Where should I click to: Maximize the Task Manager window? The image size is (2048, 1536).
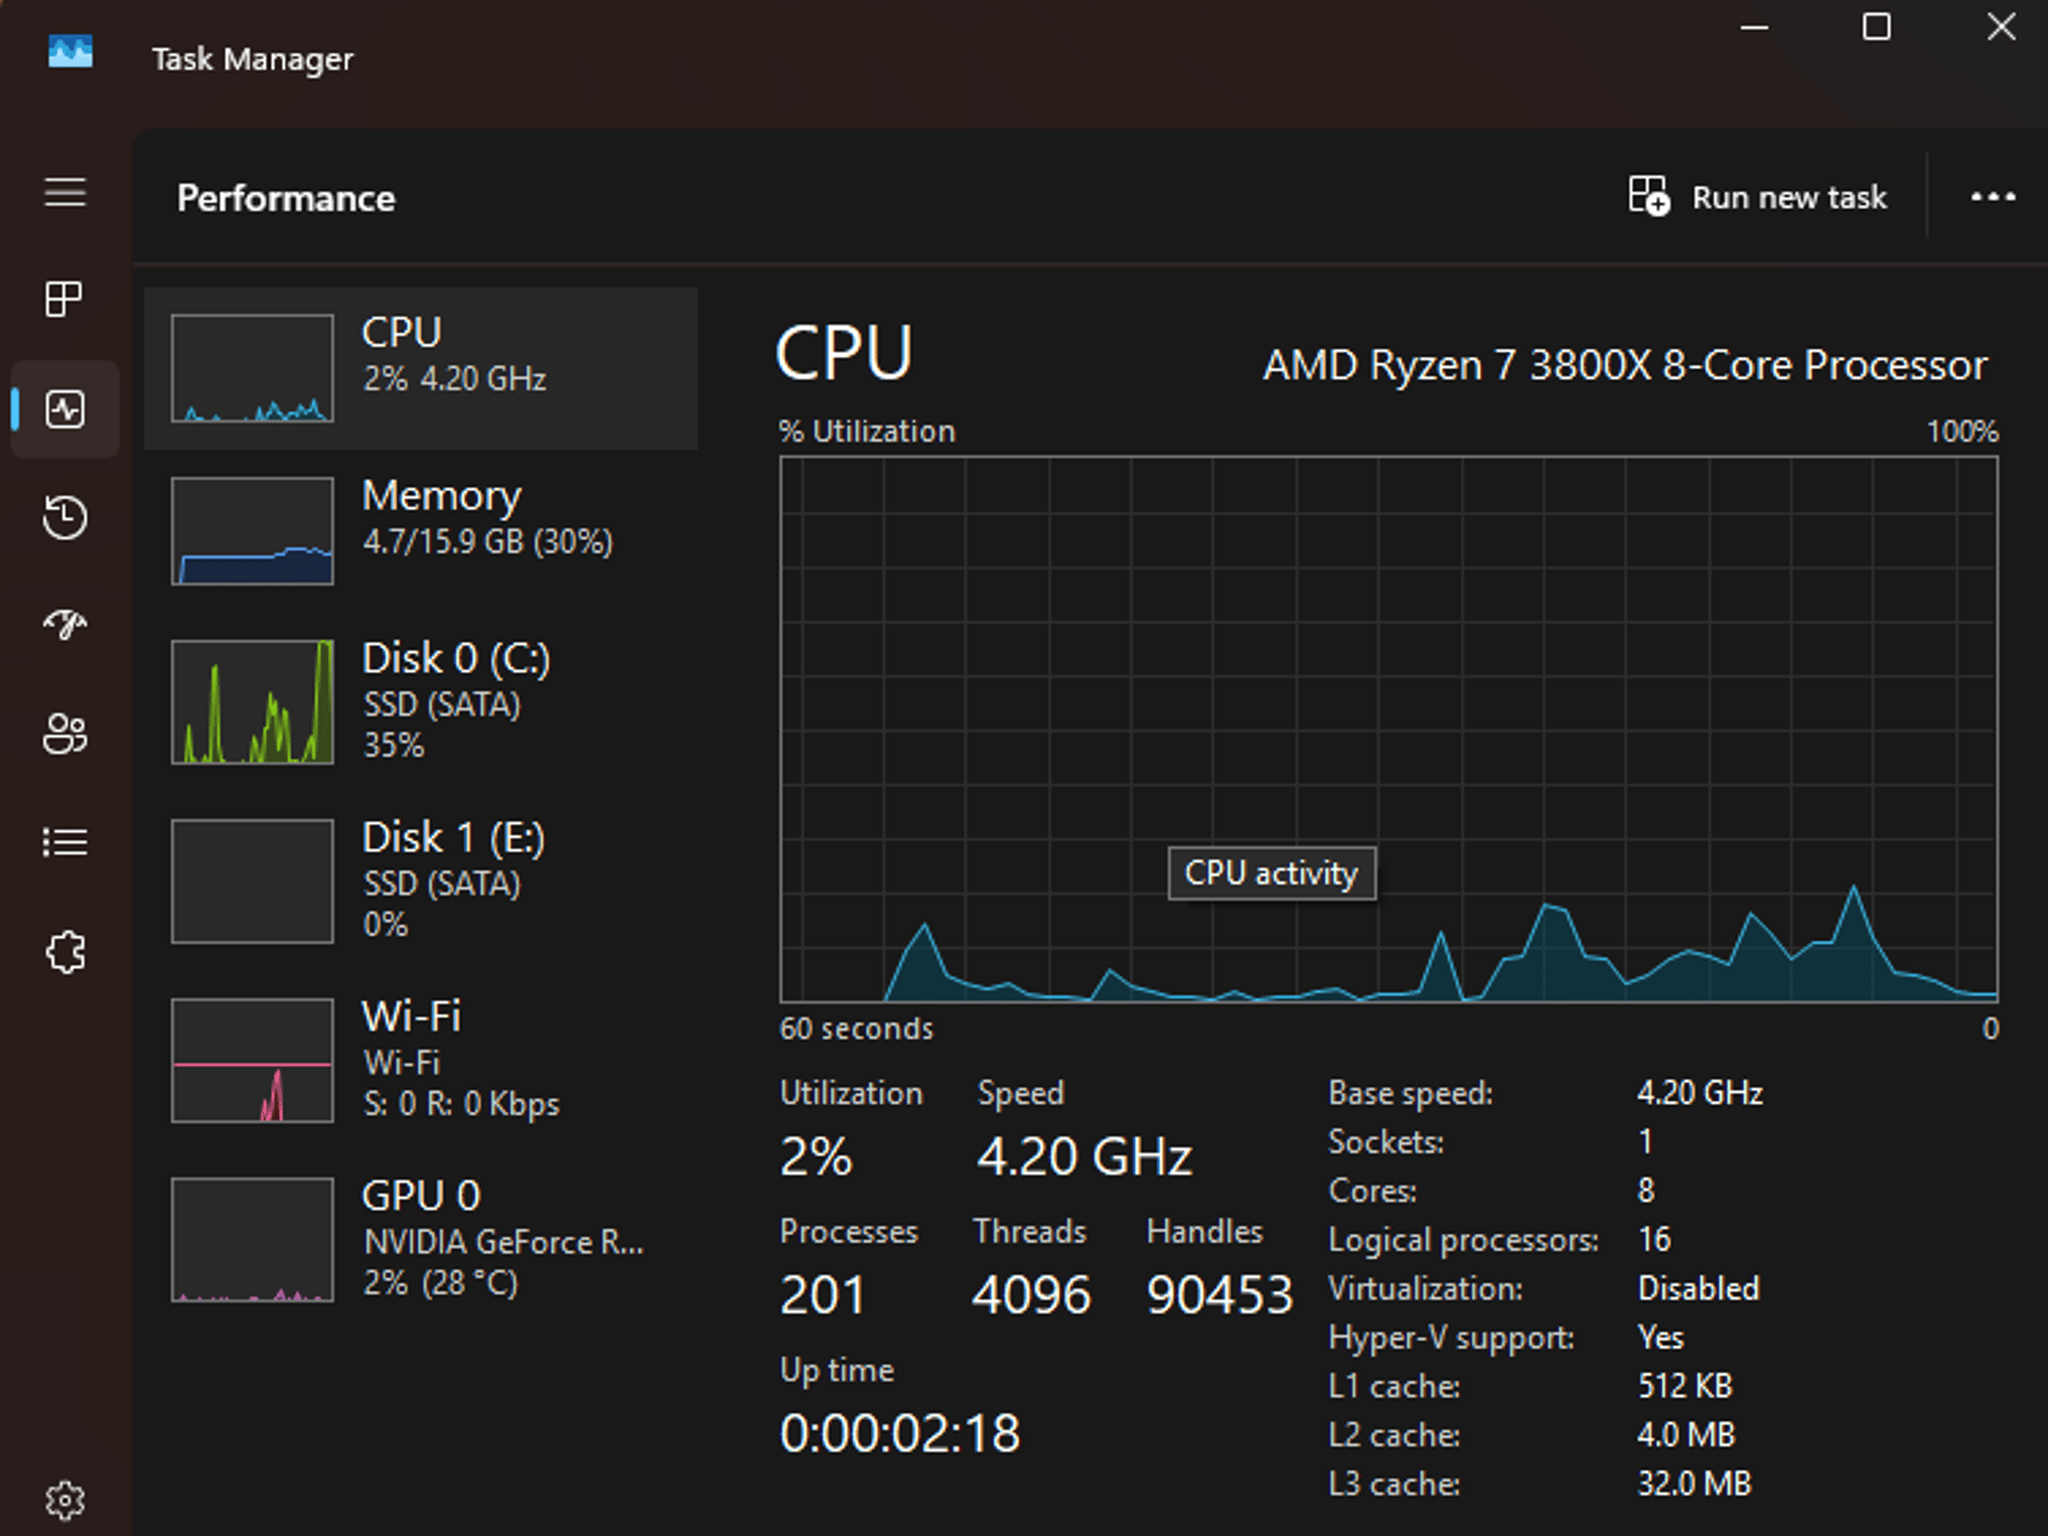tap(1876, 27)
